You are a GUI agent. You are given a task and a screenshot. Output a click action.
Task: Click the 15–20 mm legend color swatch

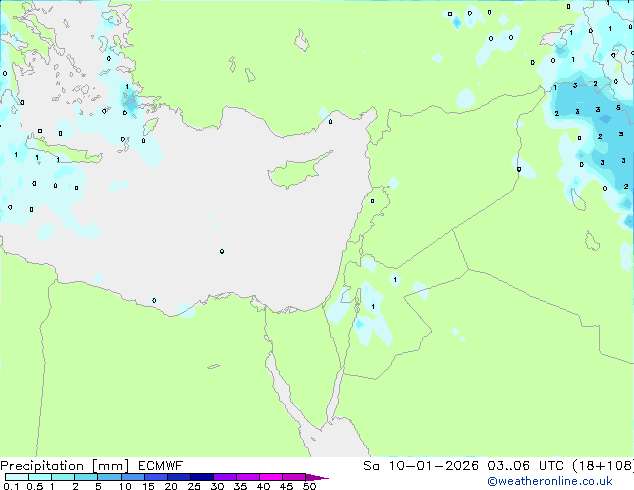(x=156, y=477)
